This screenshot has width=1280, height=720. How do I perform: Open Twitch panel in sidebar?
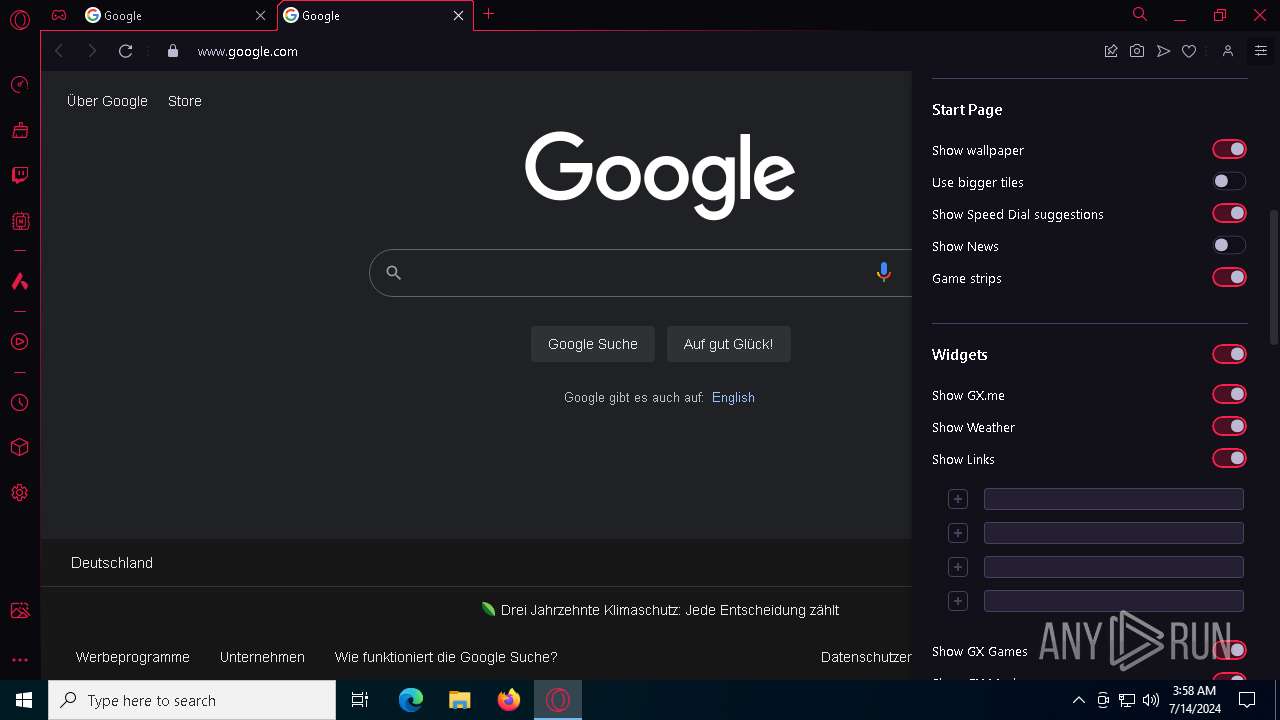point(19,175)
